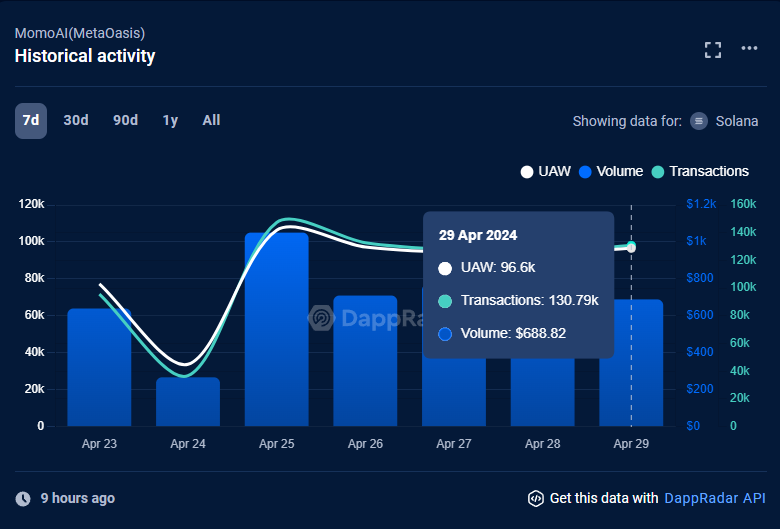This screenshot has width=780, height=529.
Task: Click the API code icon
Action: 535,498
